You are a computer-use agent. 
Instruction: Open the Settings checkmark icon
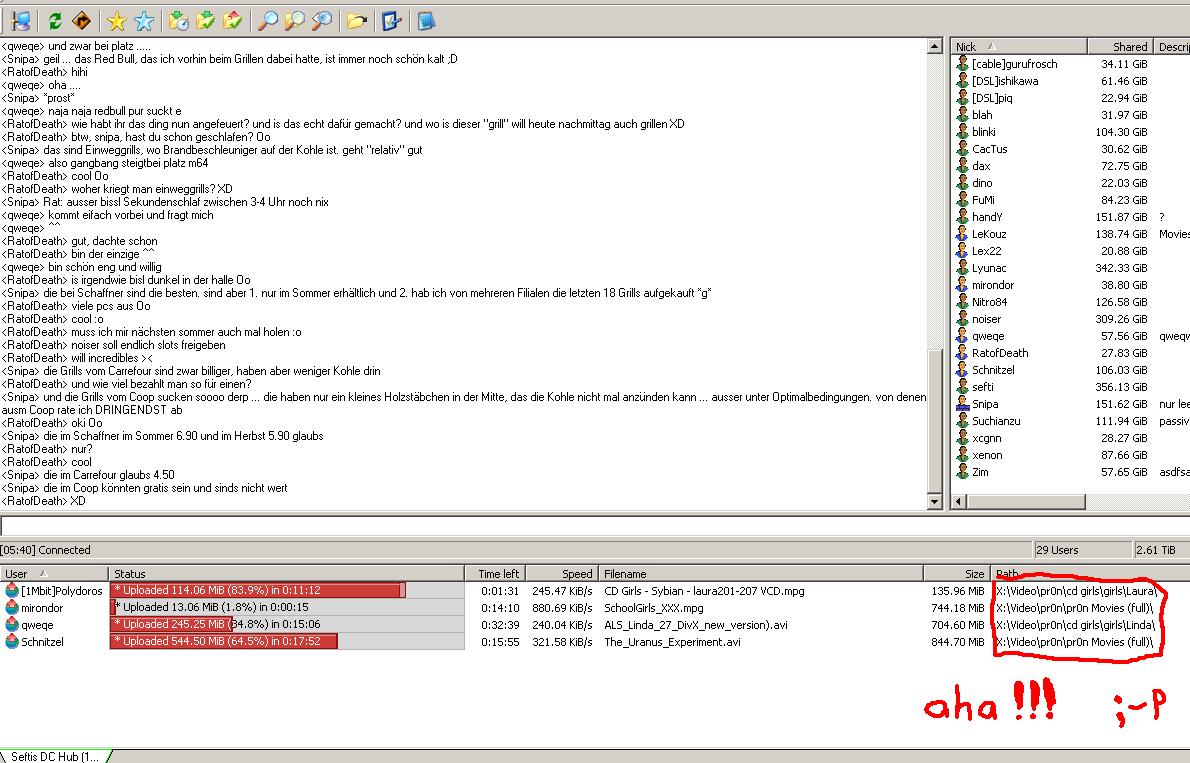pyautogui.click(x=391, y=20)
